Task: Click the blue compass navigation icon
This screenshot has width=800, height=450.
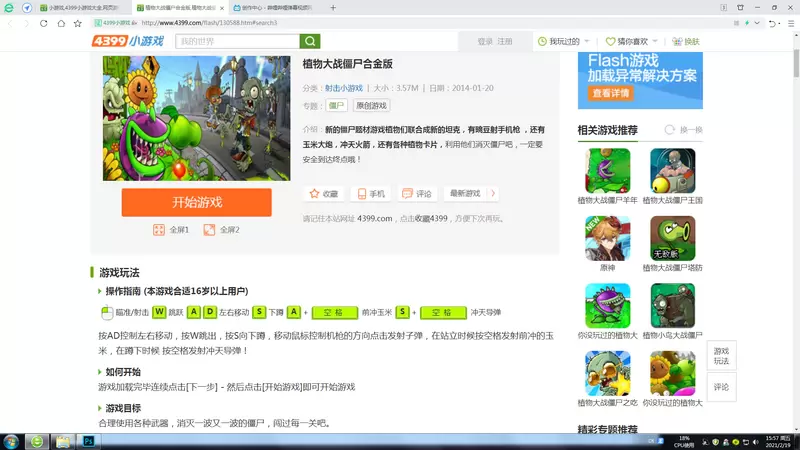Action: click(x=27, y=8)
